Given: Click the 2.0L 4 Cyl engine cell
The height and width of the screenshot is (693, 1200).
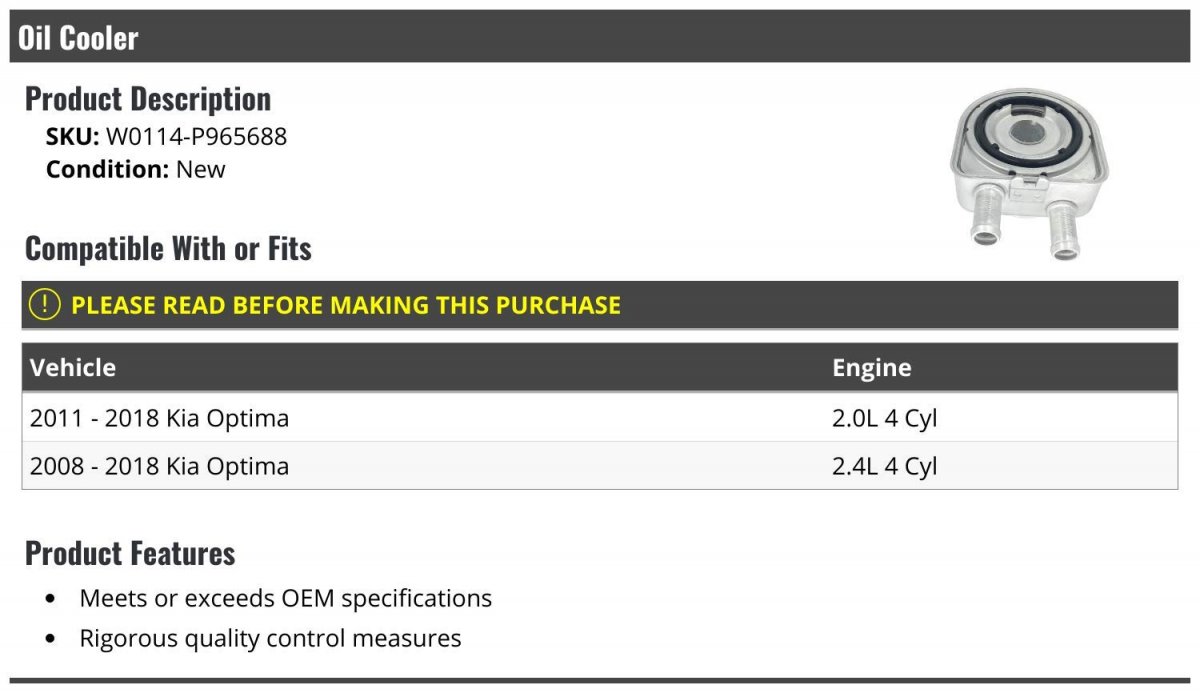Looking at the screenshot, I should click(884, 418).
